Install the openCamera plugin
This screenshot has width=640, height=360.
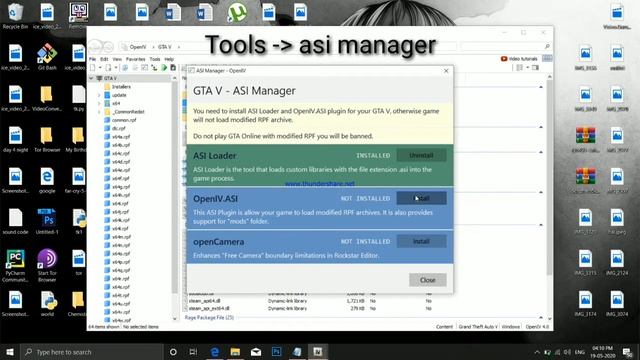tap(421, 241)
